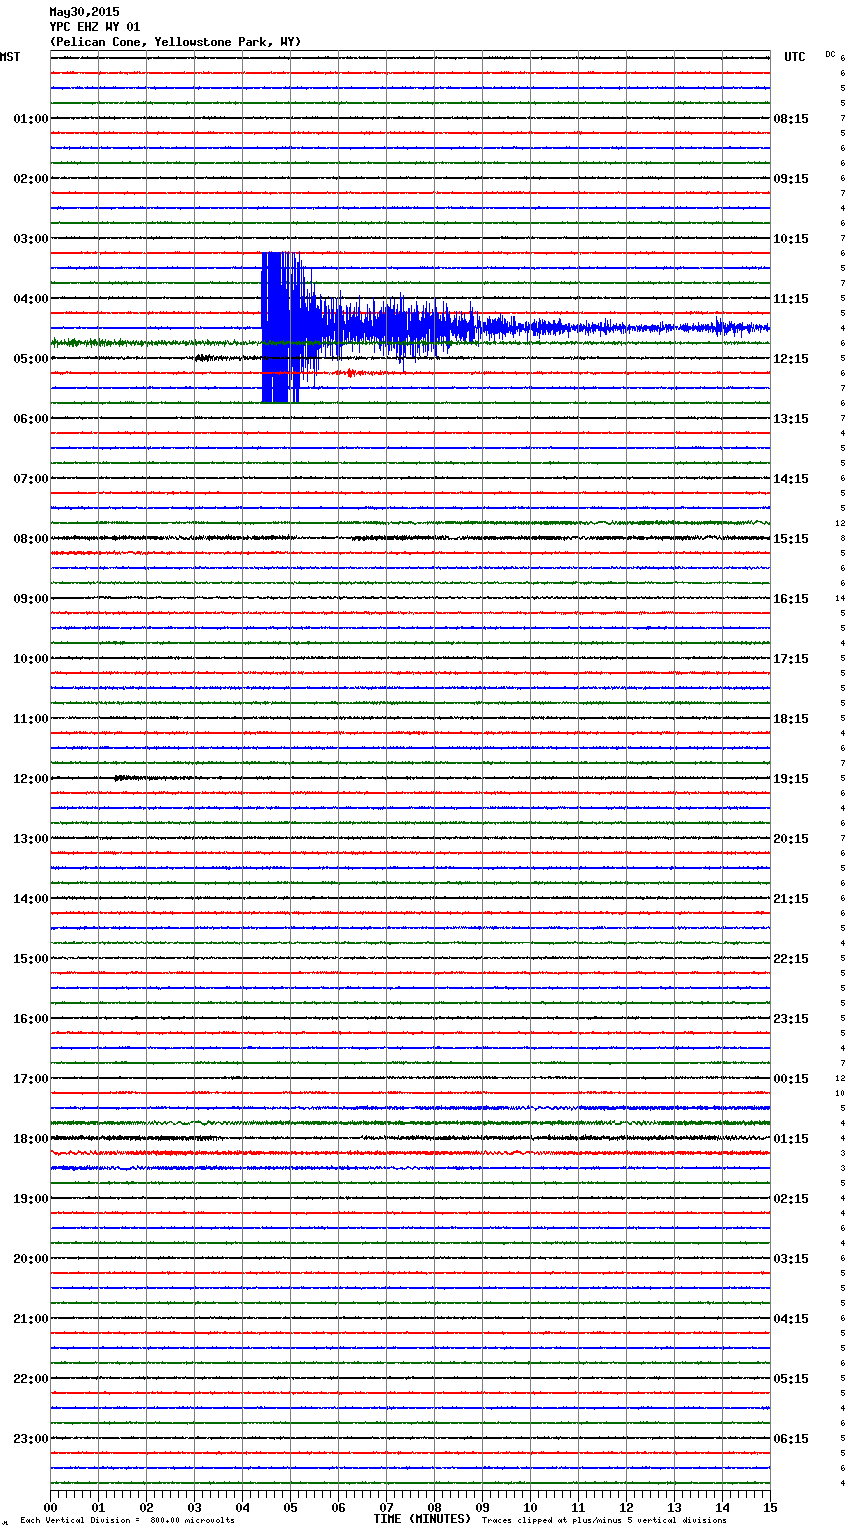
Task: Click the Traces clipped at plus/minus 5 note
Action: tap(604, 1521)
